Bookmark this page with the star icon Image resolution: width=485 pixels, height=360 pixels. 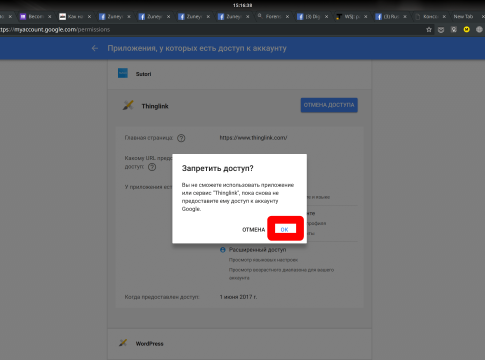click(x=429, y=30)
